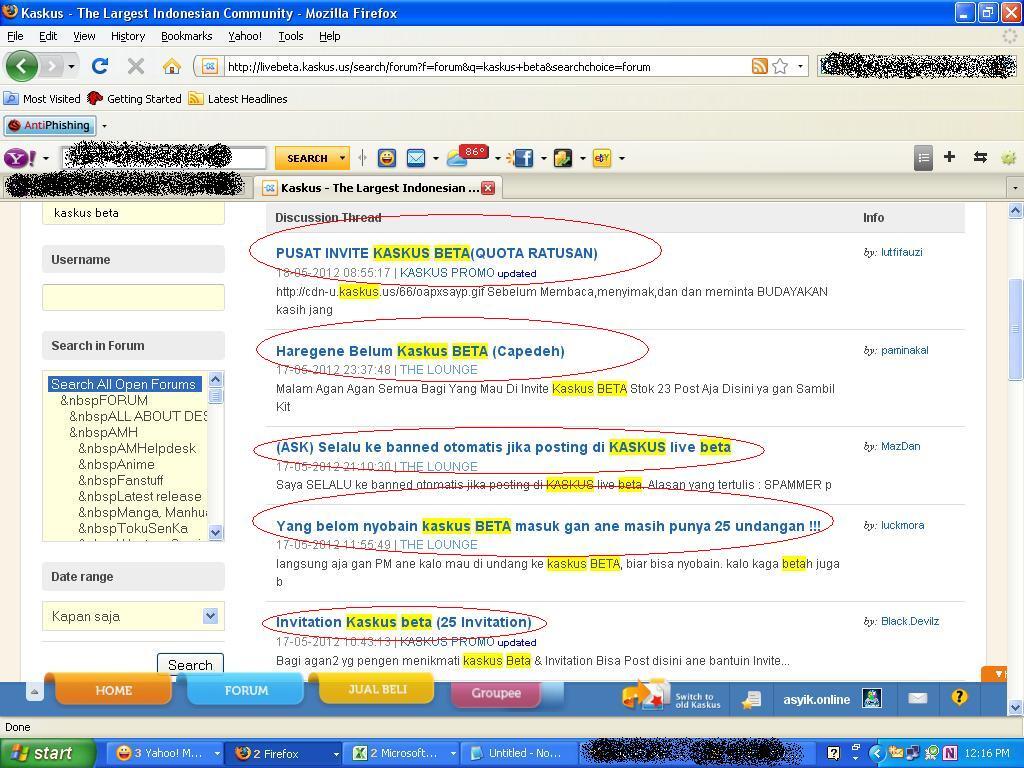Click the list view icon in Yahoo toolbar
This screenshot has width=1024, height=768.
pos(923,157)
